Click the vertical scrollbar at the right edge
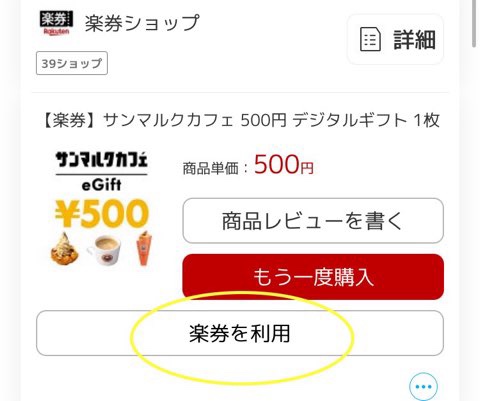 click(x=474, y=23)
